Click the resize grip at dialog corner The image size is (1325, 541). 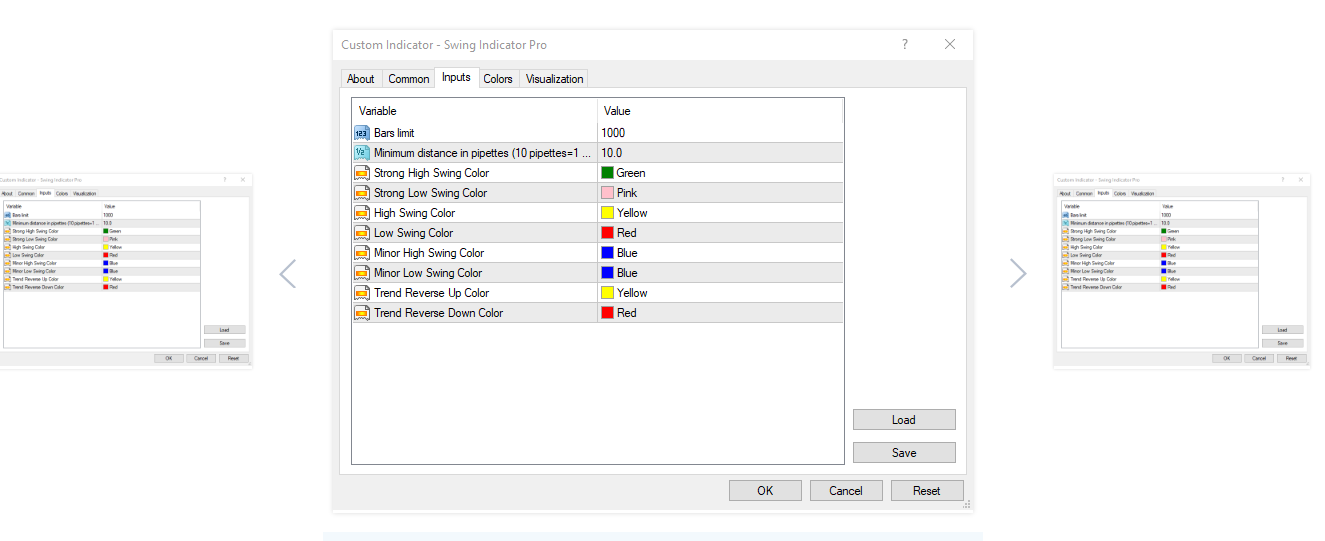(x=966, y=505)
